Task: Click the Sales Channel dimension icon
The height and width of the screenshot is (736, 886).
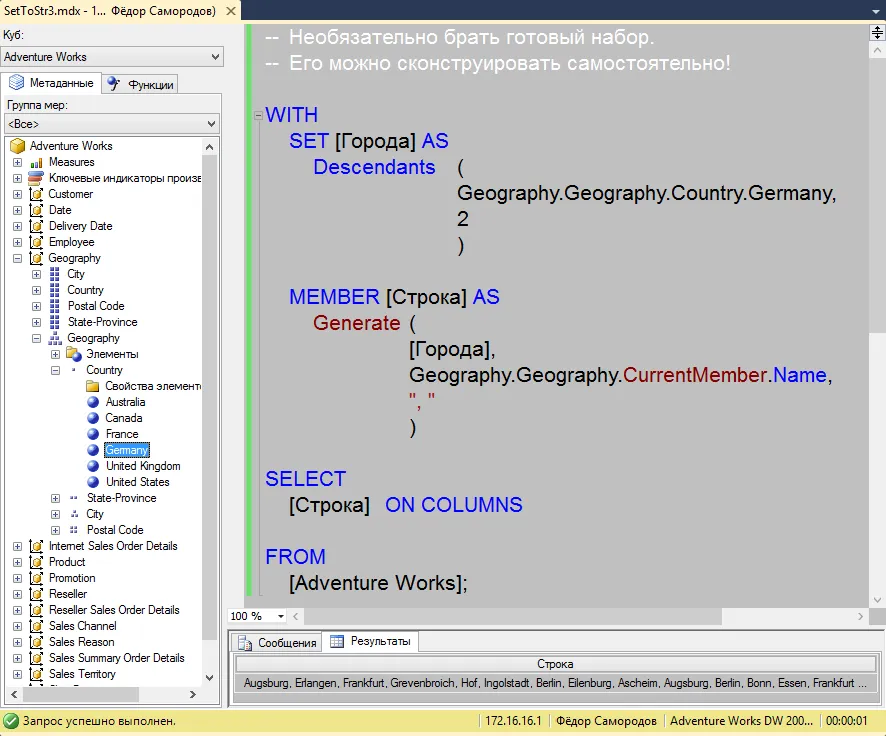Action: tap(36, 626)
